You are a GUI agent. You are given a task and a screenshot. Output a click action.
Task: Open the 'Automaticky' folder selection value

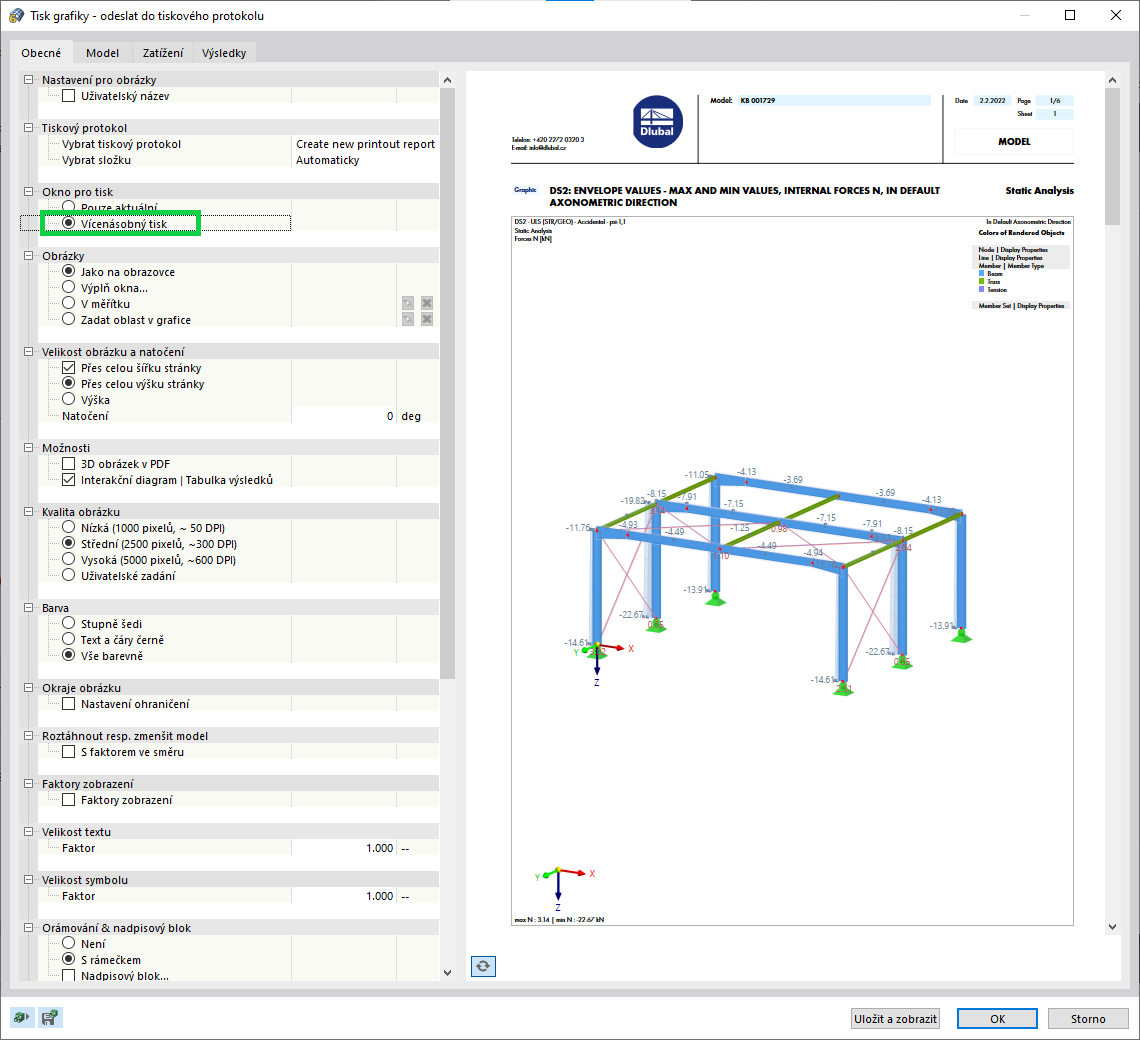coord(365,160)
